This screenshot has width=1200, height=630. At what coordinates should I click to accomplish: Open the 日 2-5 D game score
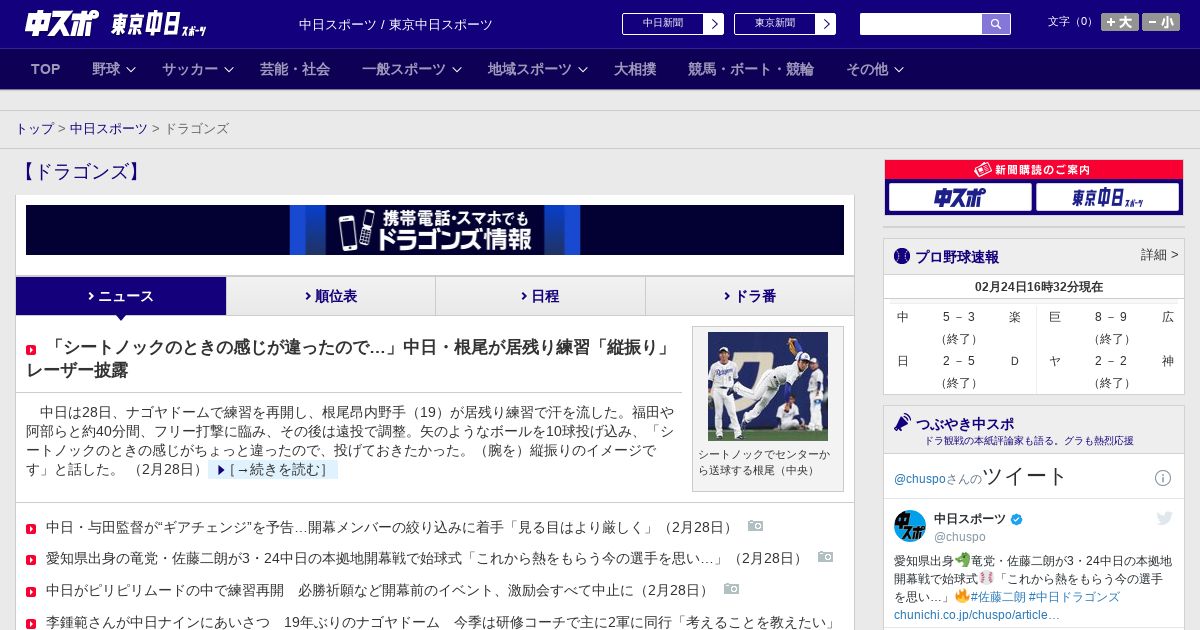[959, 371]
